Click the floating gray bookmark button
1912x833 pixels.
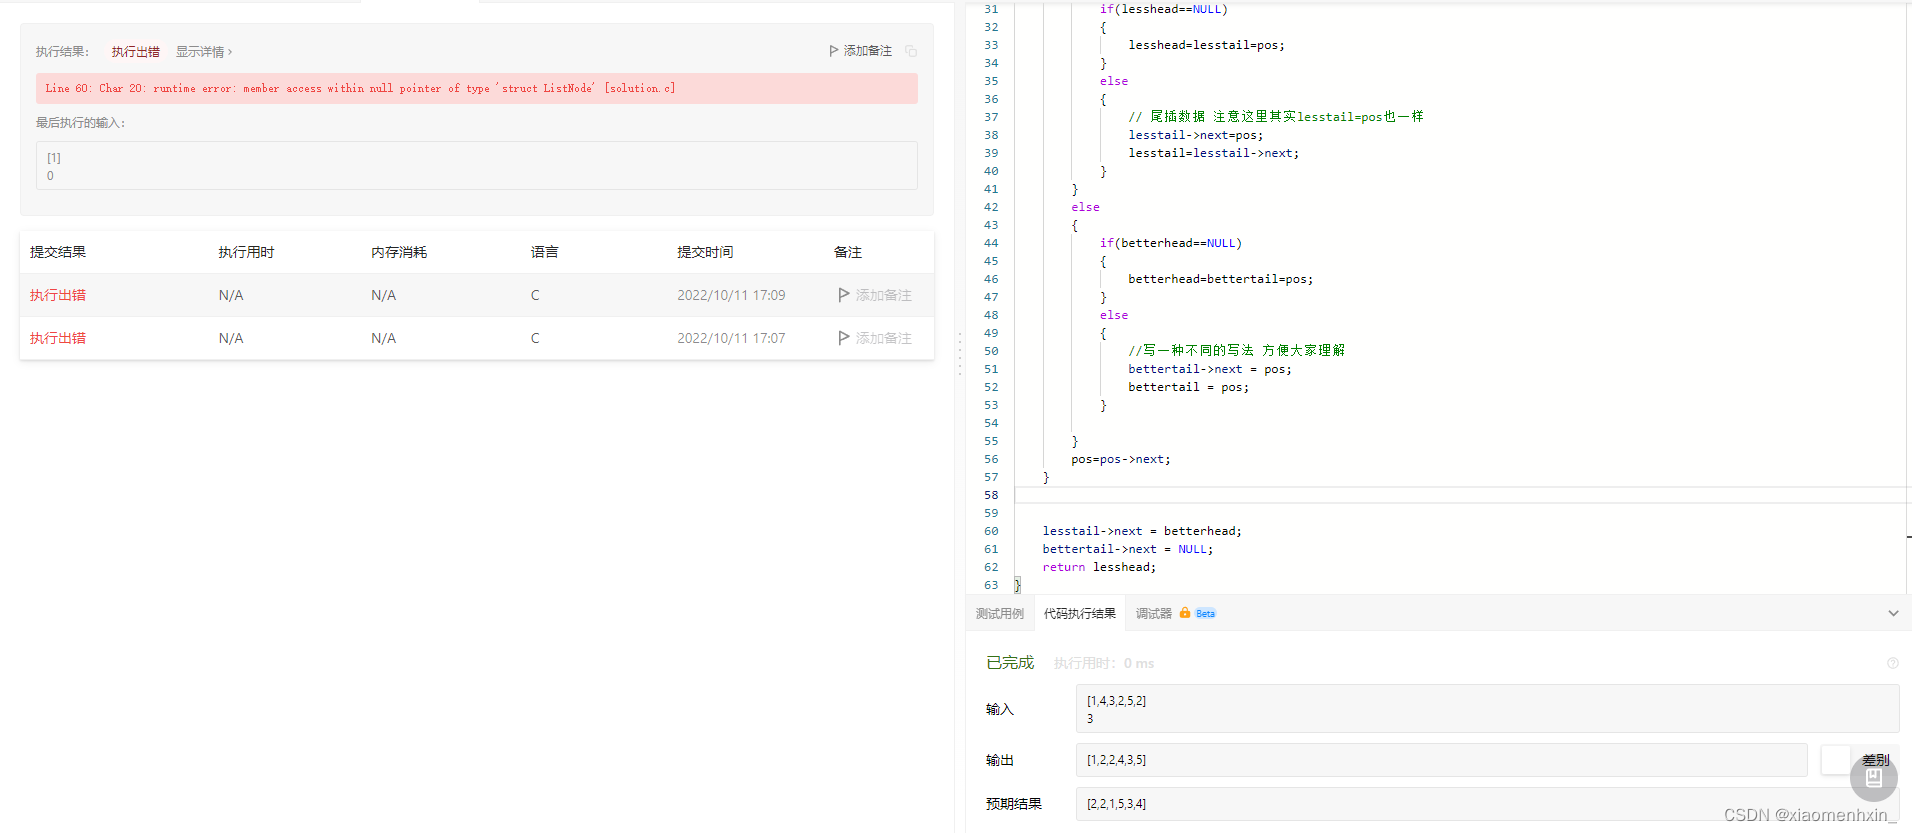(1874, 778)
